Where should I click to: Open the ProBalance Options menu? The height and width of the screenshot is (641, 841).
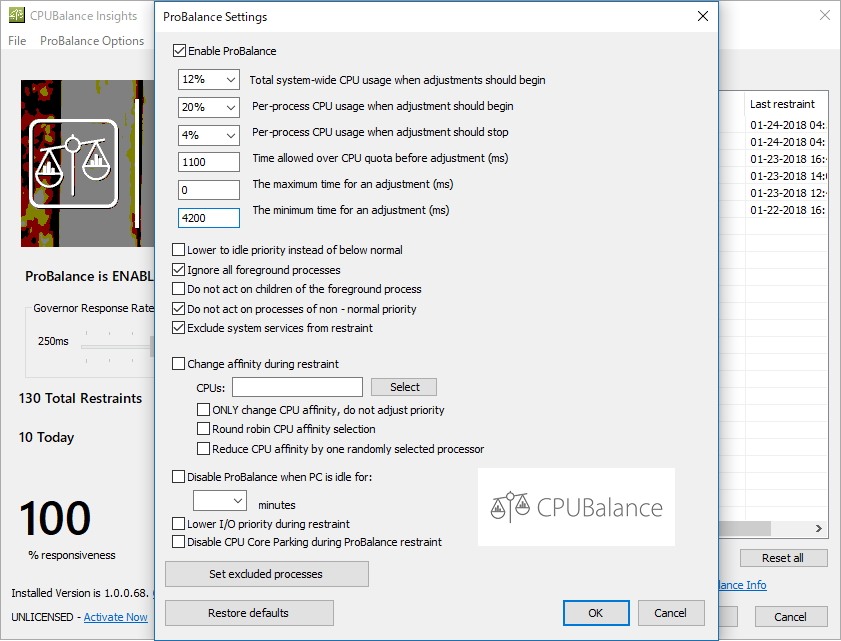point(92,41)
